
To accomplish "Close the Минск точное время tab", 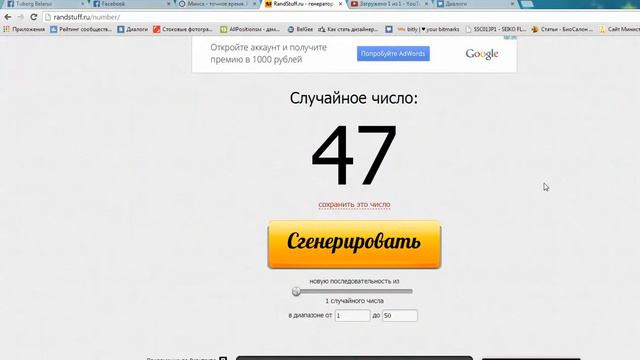I will (255, 4).
